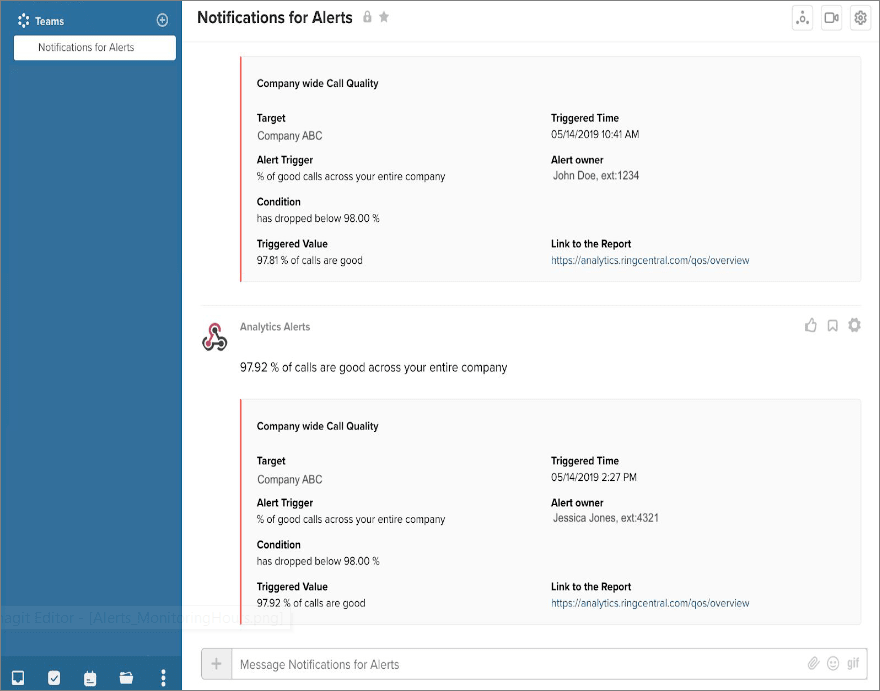This screenshot has height=691, width=880.
Task: Open the attachment plus next to message box
Action: (216, 663)
